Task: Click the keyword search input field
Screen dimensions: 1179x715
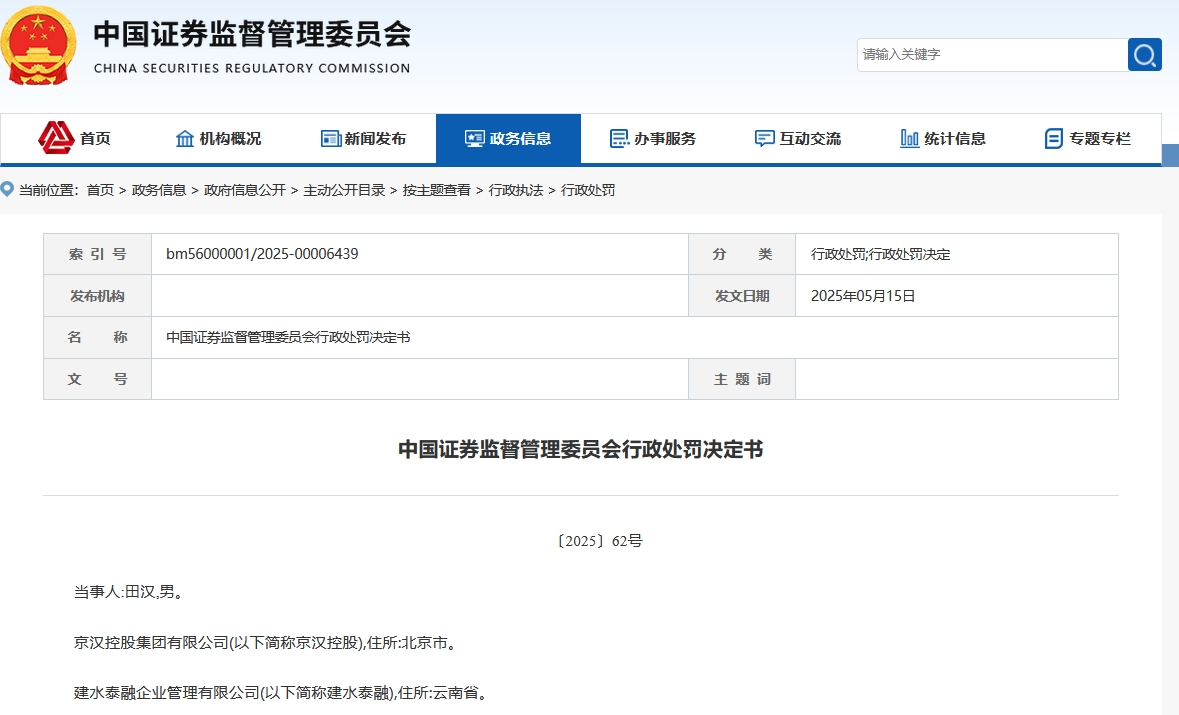Action: tap(993, 55)
